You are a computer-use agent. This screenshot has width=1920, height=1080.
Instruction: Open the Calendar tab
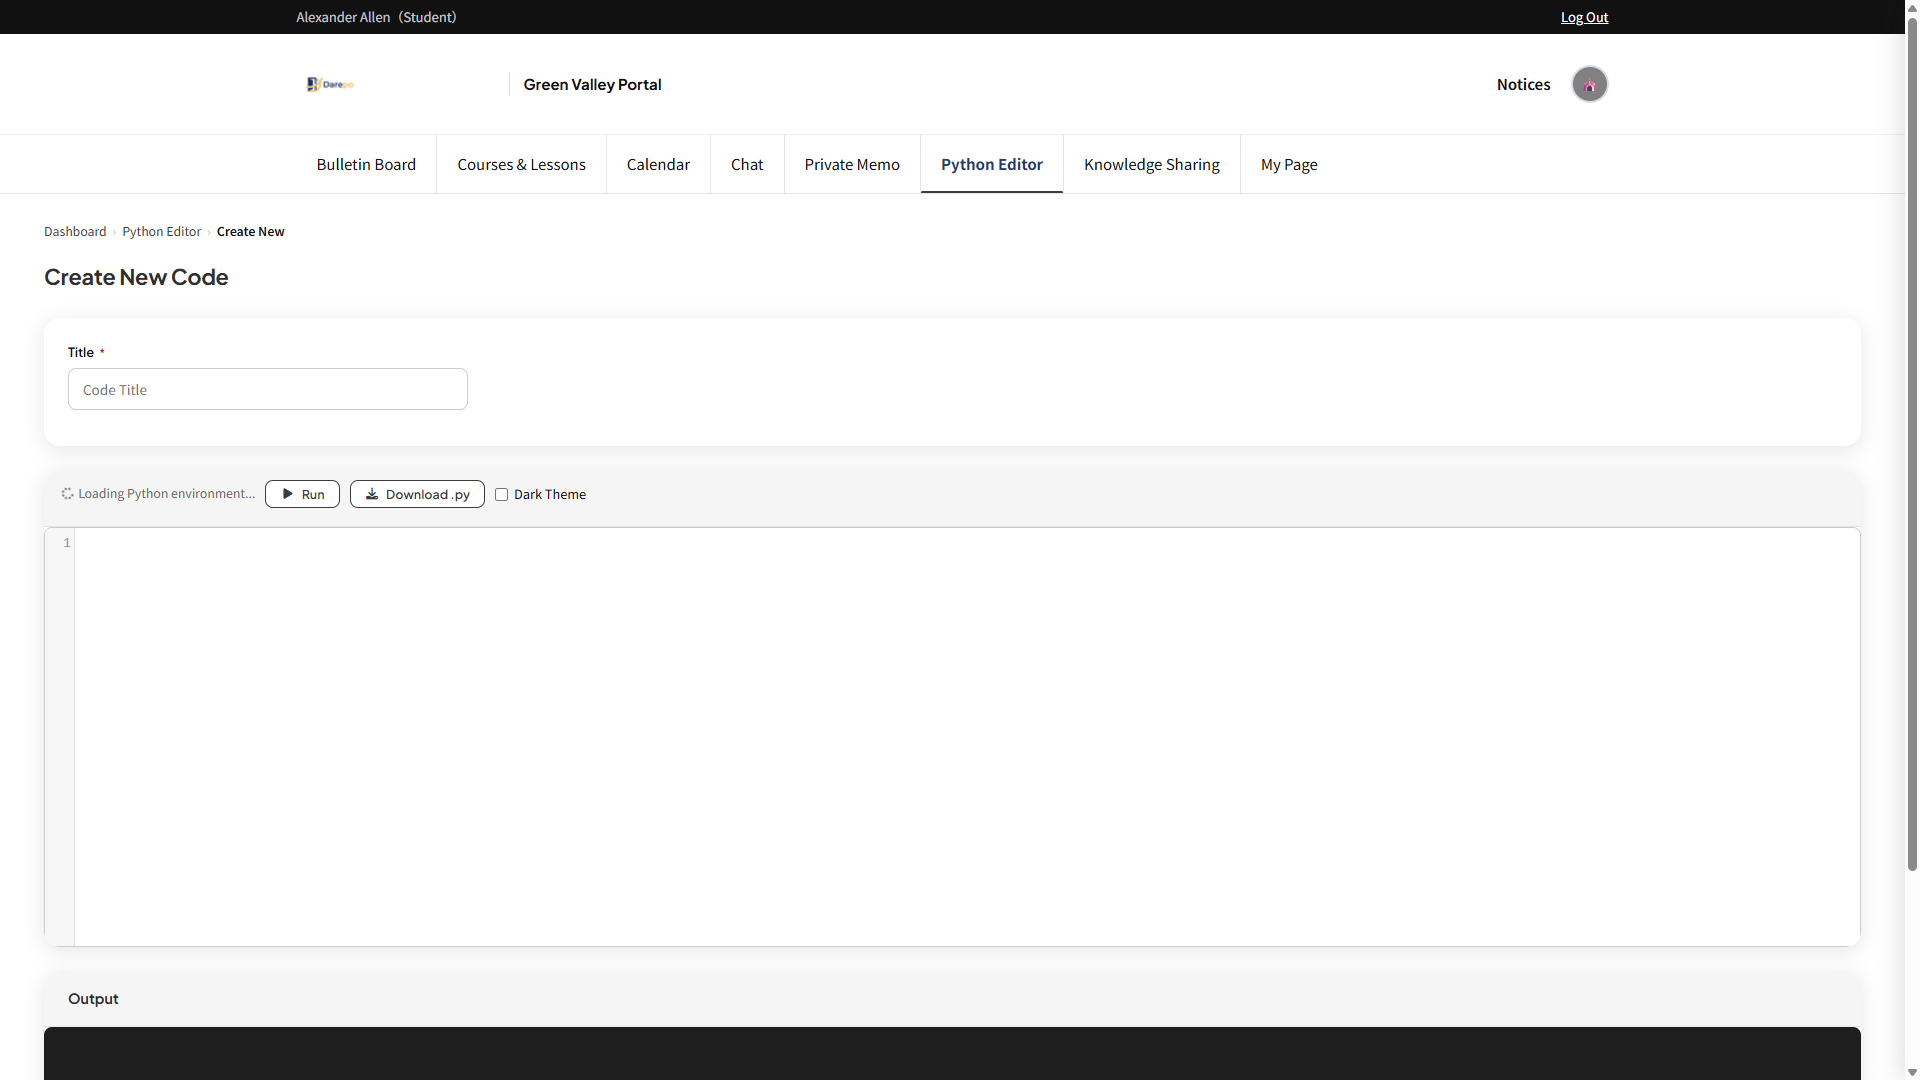pos(658,164)
